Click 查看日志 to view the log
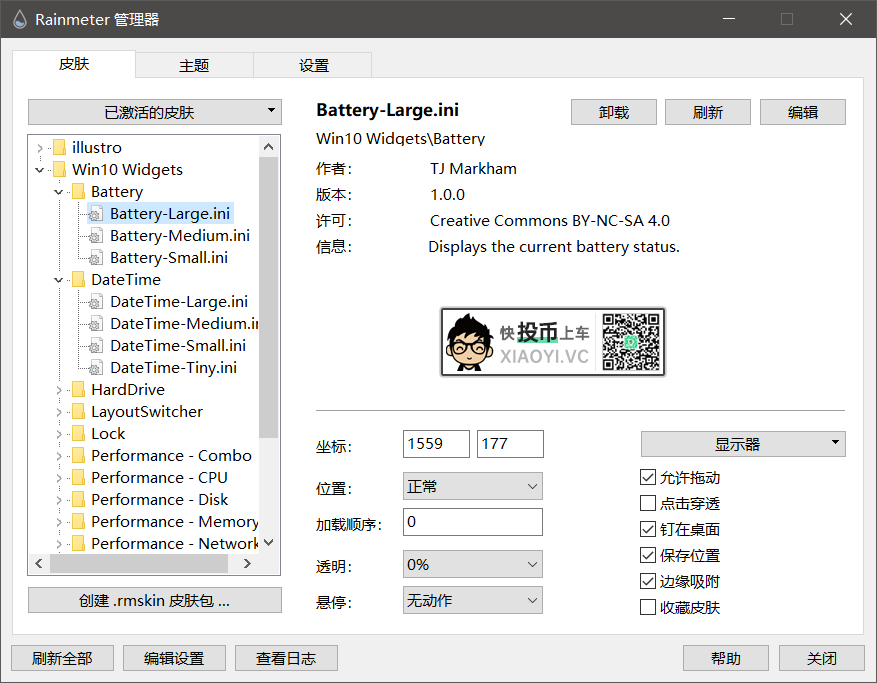Viewport: 877px width, 683px height. point(286,658)
